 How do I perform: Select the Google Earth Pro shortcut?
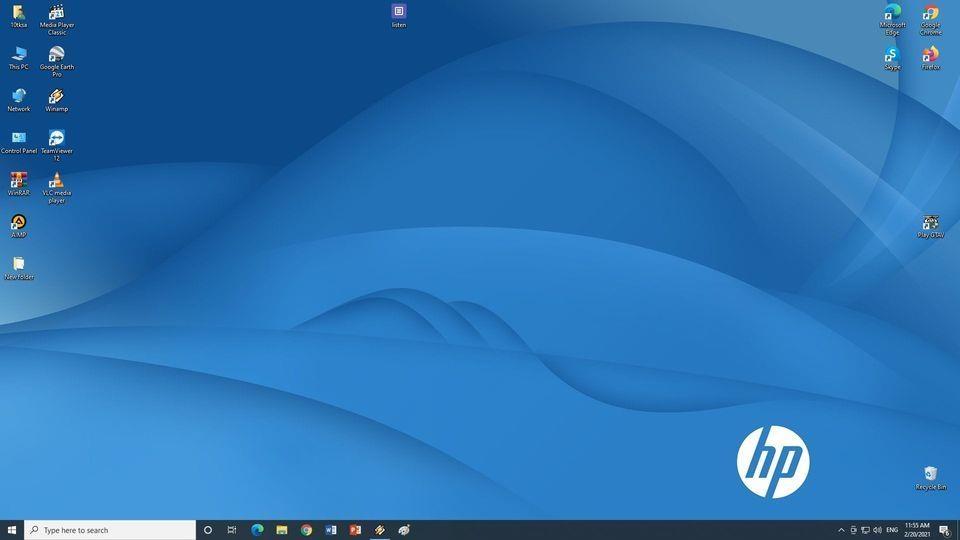(x=56, y=61)
